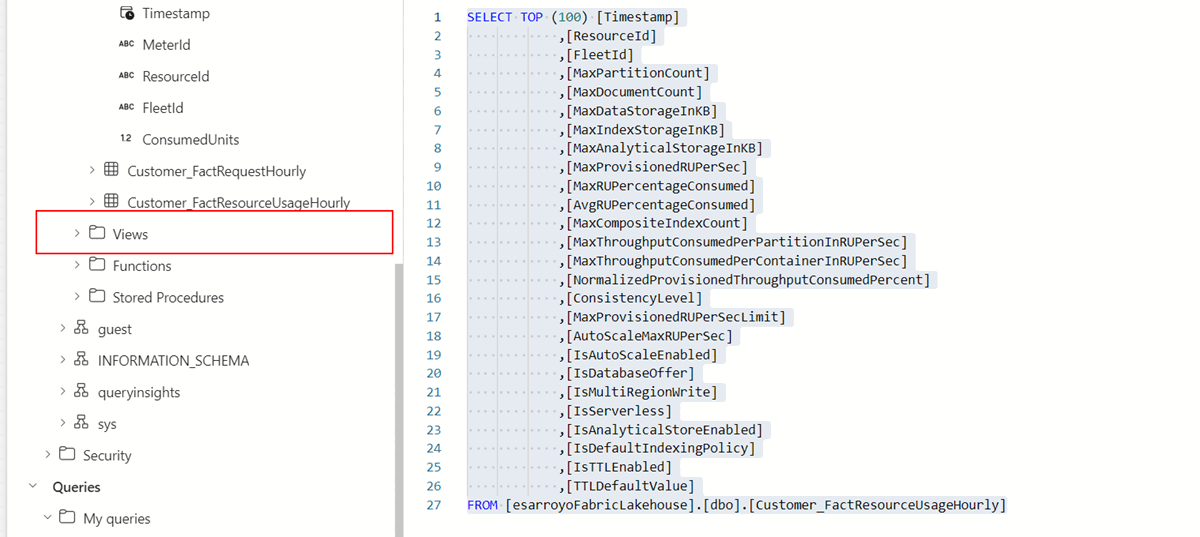Expand the Views folder chevron

point(77,234)
